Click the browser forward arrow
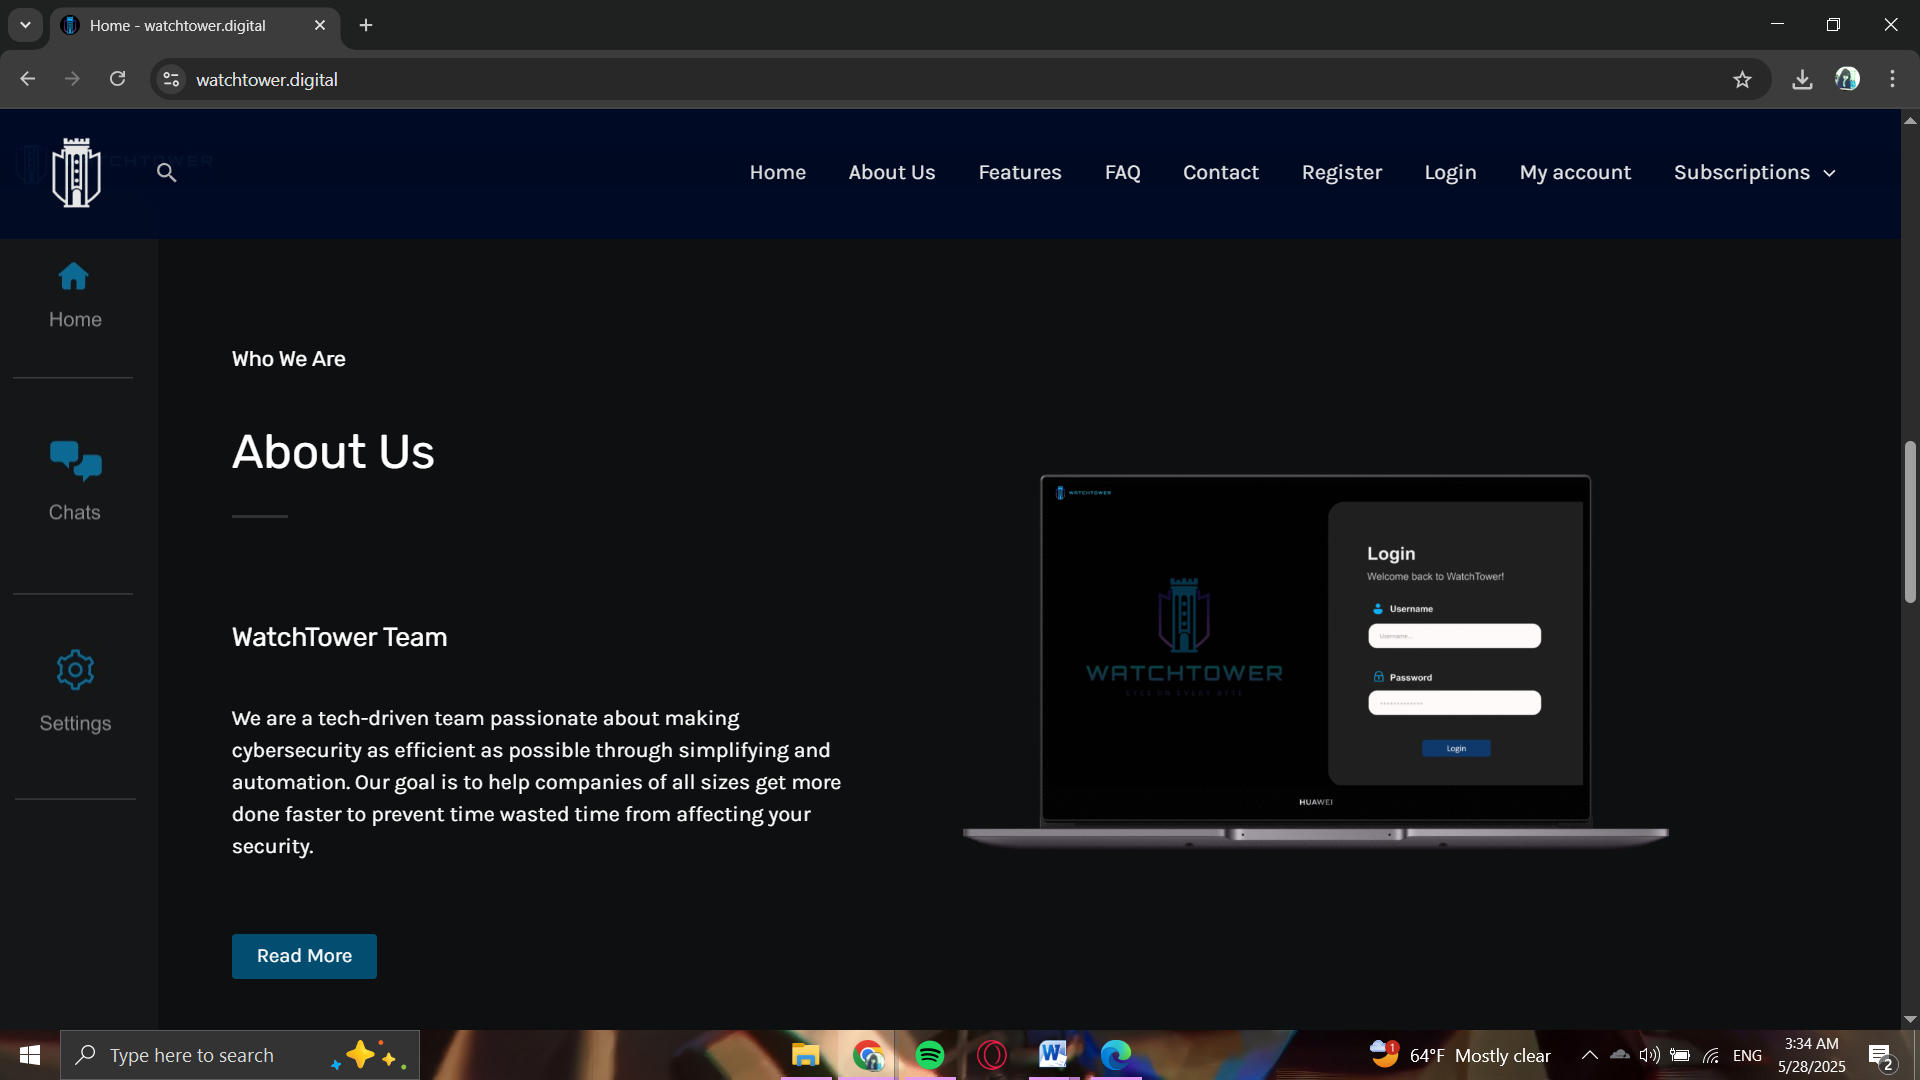This screenshot has width=1920, height=1080. coord(72,79)
